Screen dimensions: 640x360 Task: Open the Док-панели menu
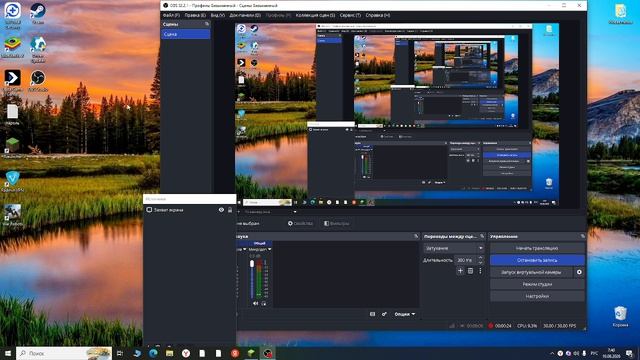pyautogui.click(x=245, y=15)
